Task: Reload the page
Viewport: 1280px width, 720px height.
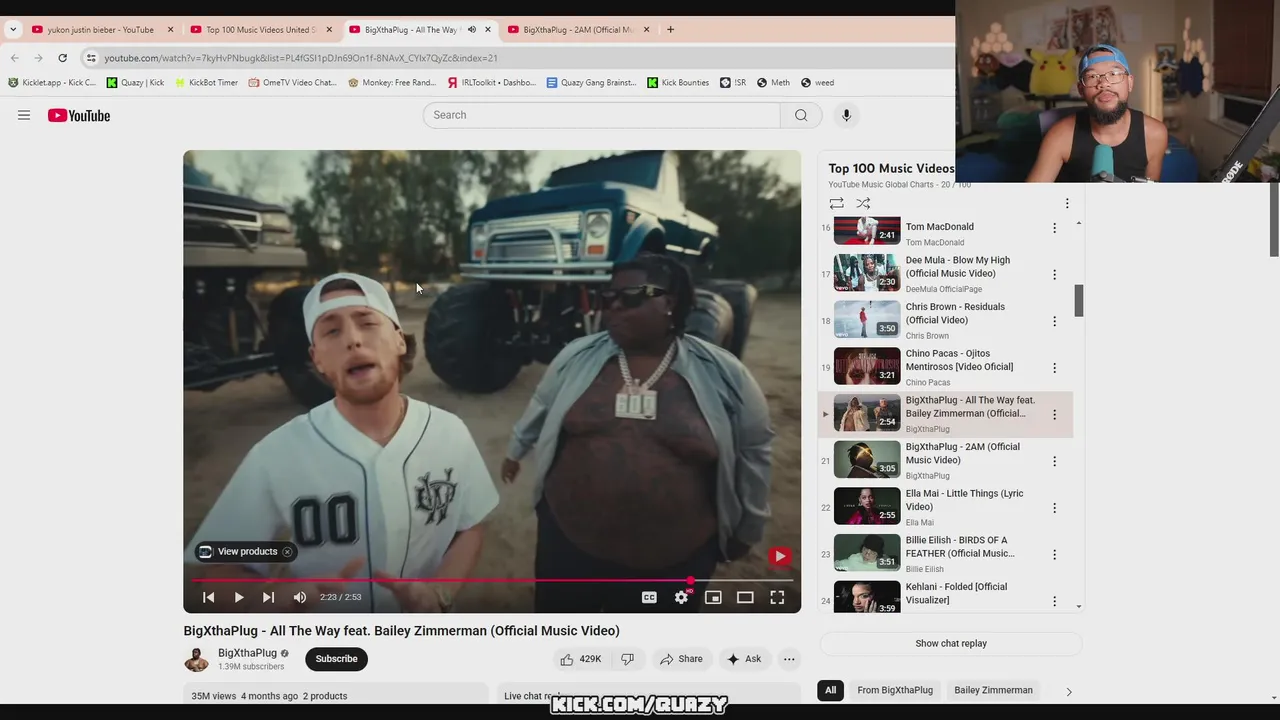Action: (x=62, y=58)
